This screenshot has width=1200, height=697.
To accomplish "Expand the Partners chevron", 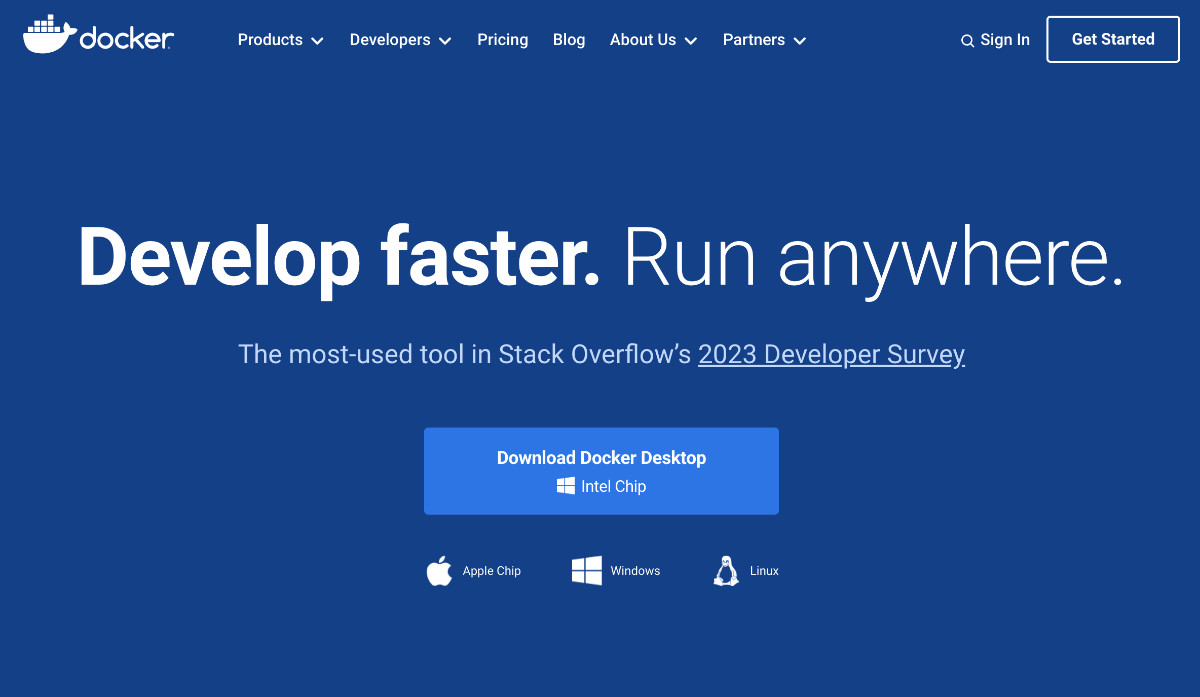I will (799, 41).
